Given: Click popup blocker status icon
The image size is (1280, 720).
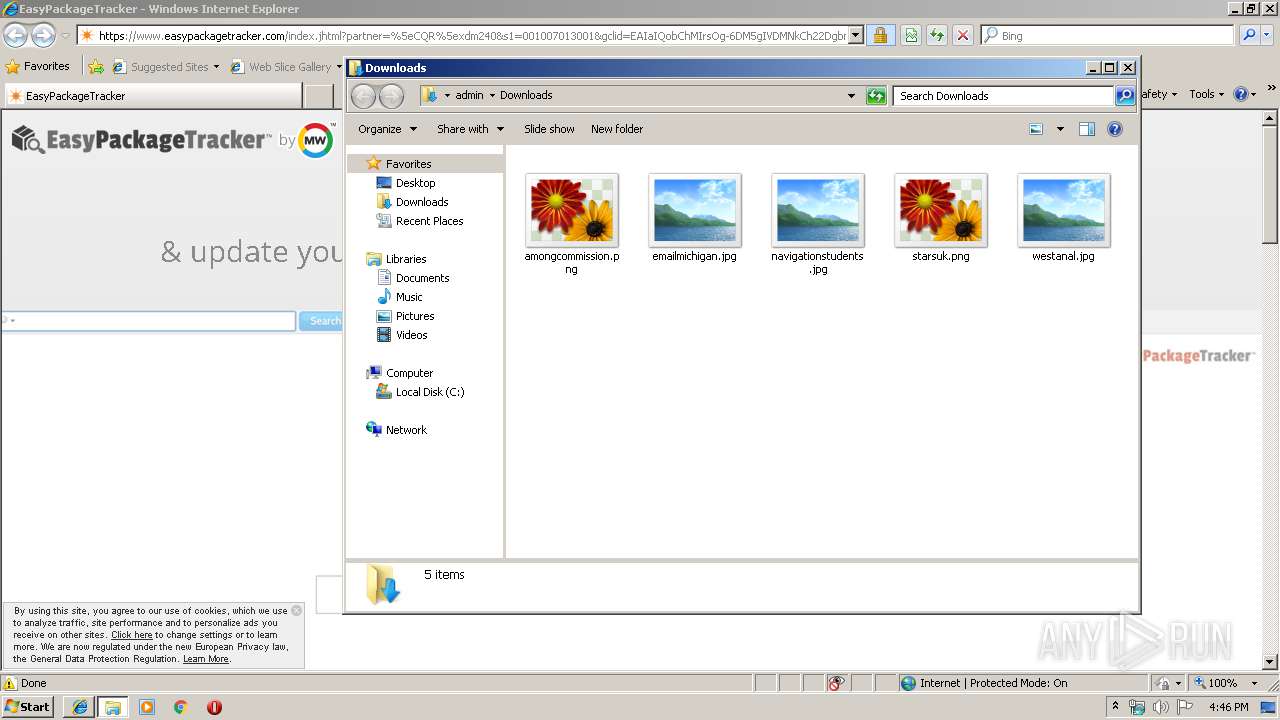Looking at the screenshot, I should (x=836, y=683).
